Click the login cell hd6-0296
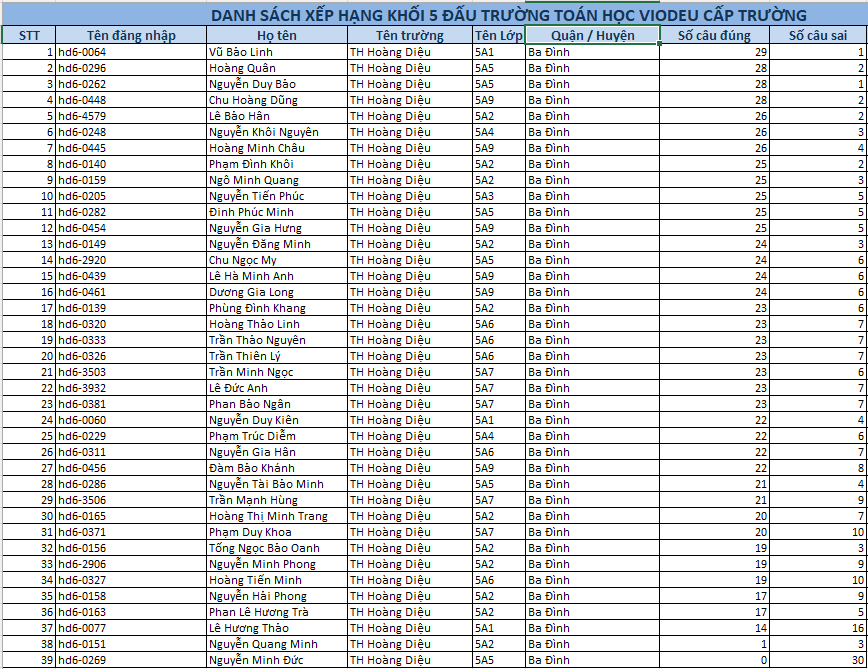This screenshot has height=669, width=868. coord(130,68)
